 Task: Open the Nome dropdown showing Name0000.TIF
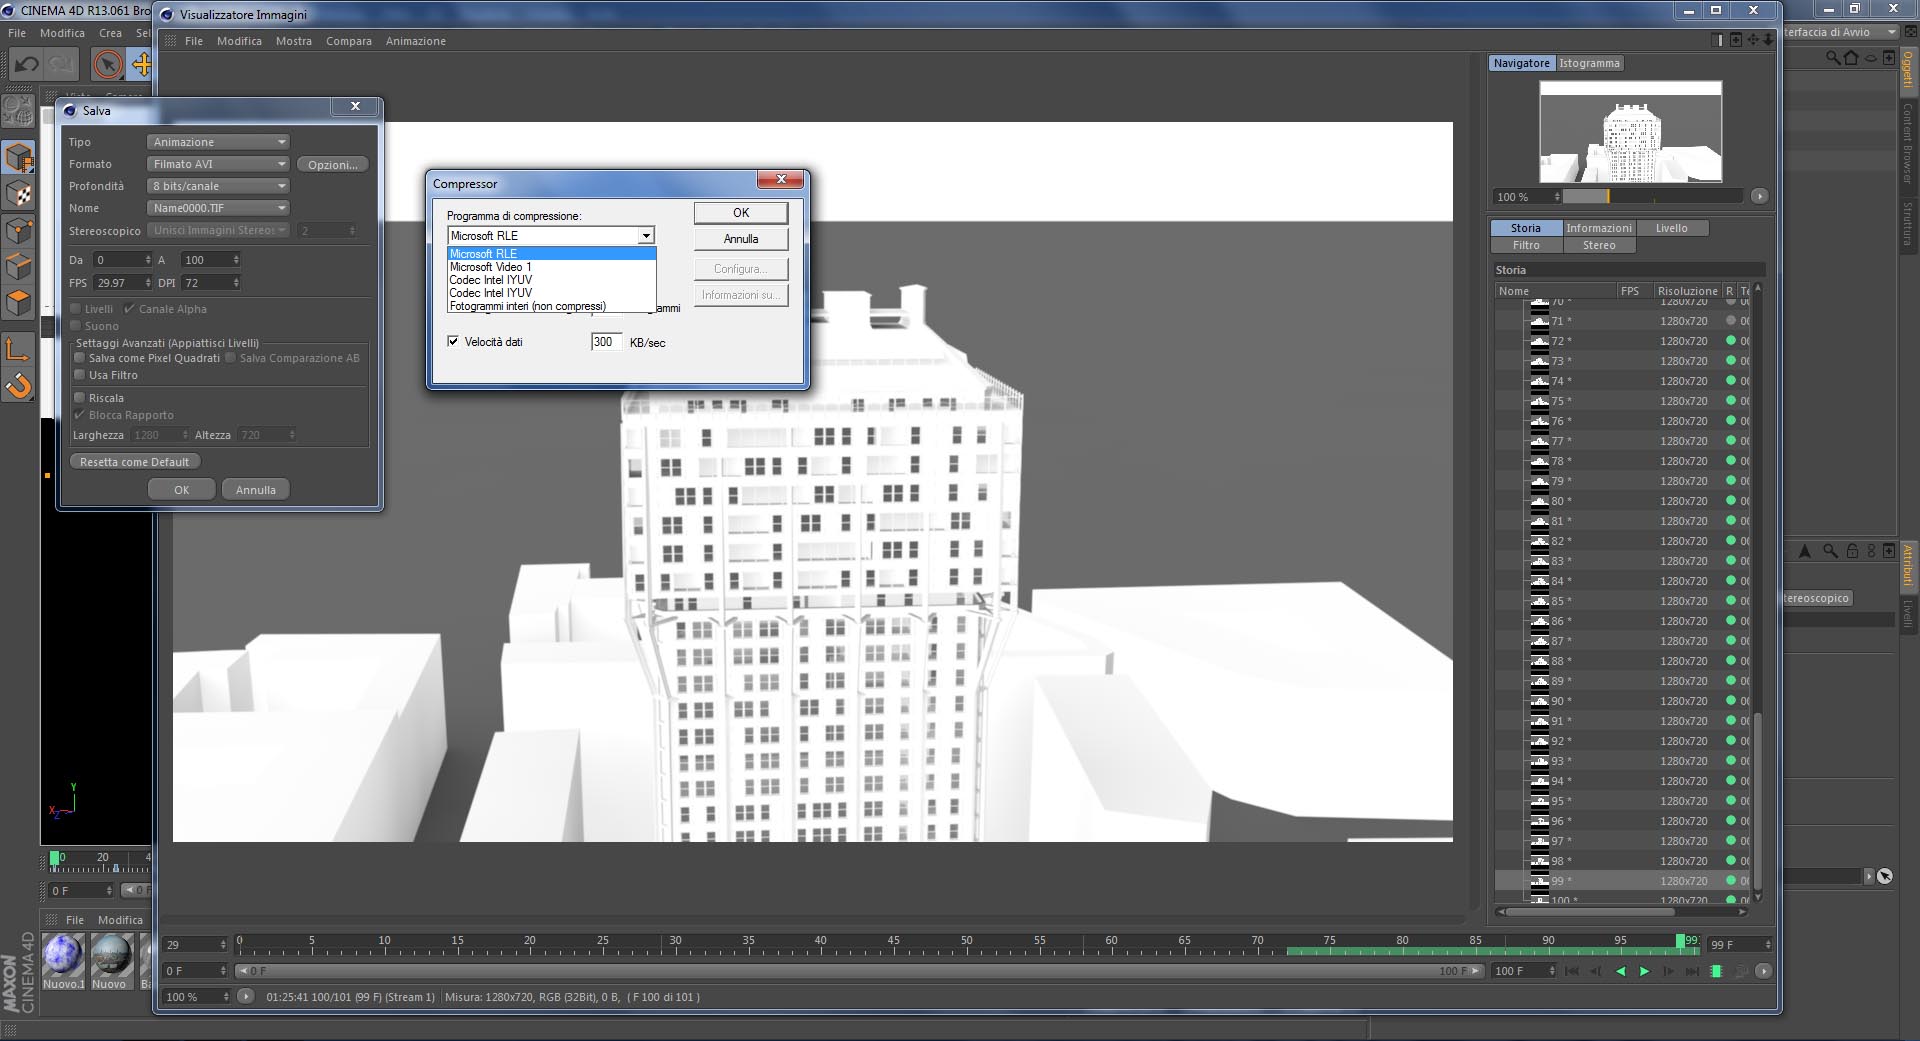pos(218,208)
